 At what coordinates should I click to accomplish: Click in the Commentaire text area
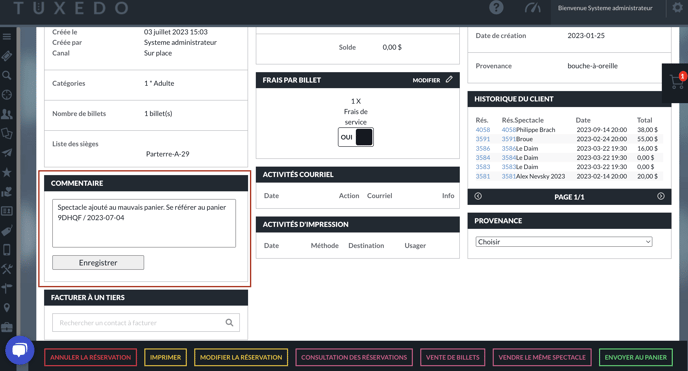tap(144, 223)
